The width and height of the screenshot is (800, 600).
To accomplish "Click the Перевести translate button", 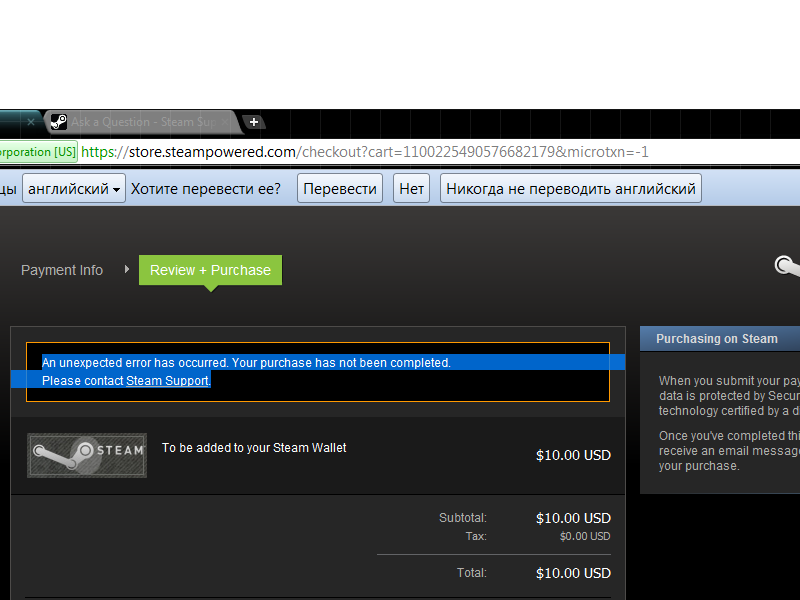I will point(340,189).
